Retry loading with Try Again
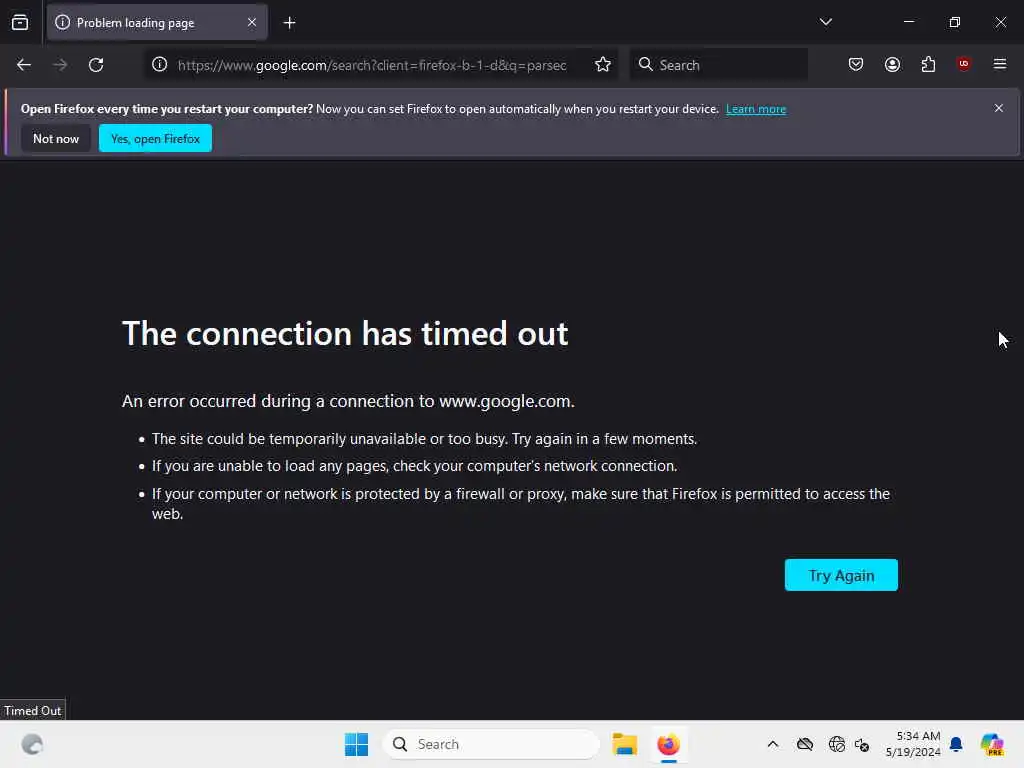This screenshot has width=1024, height=768. [x=841, y=575]
